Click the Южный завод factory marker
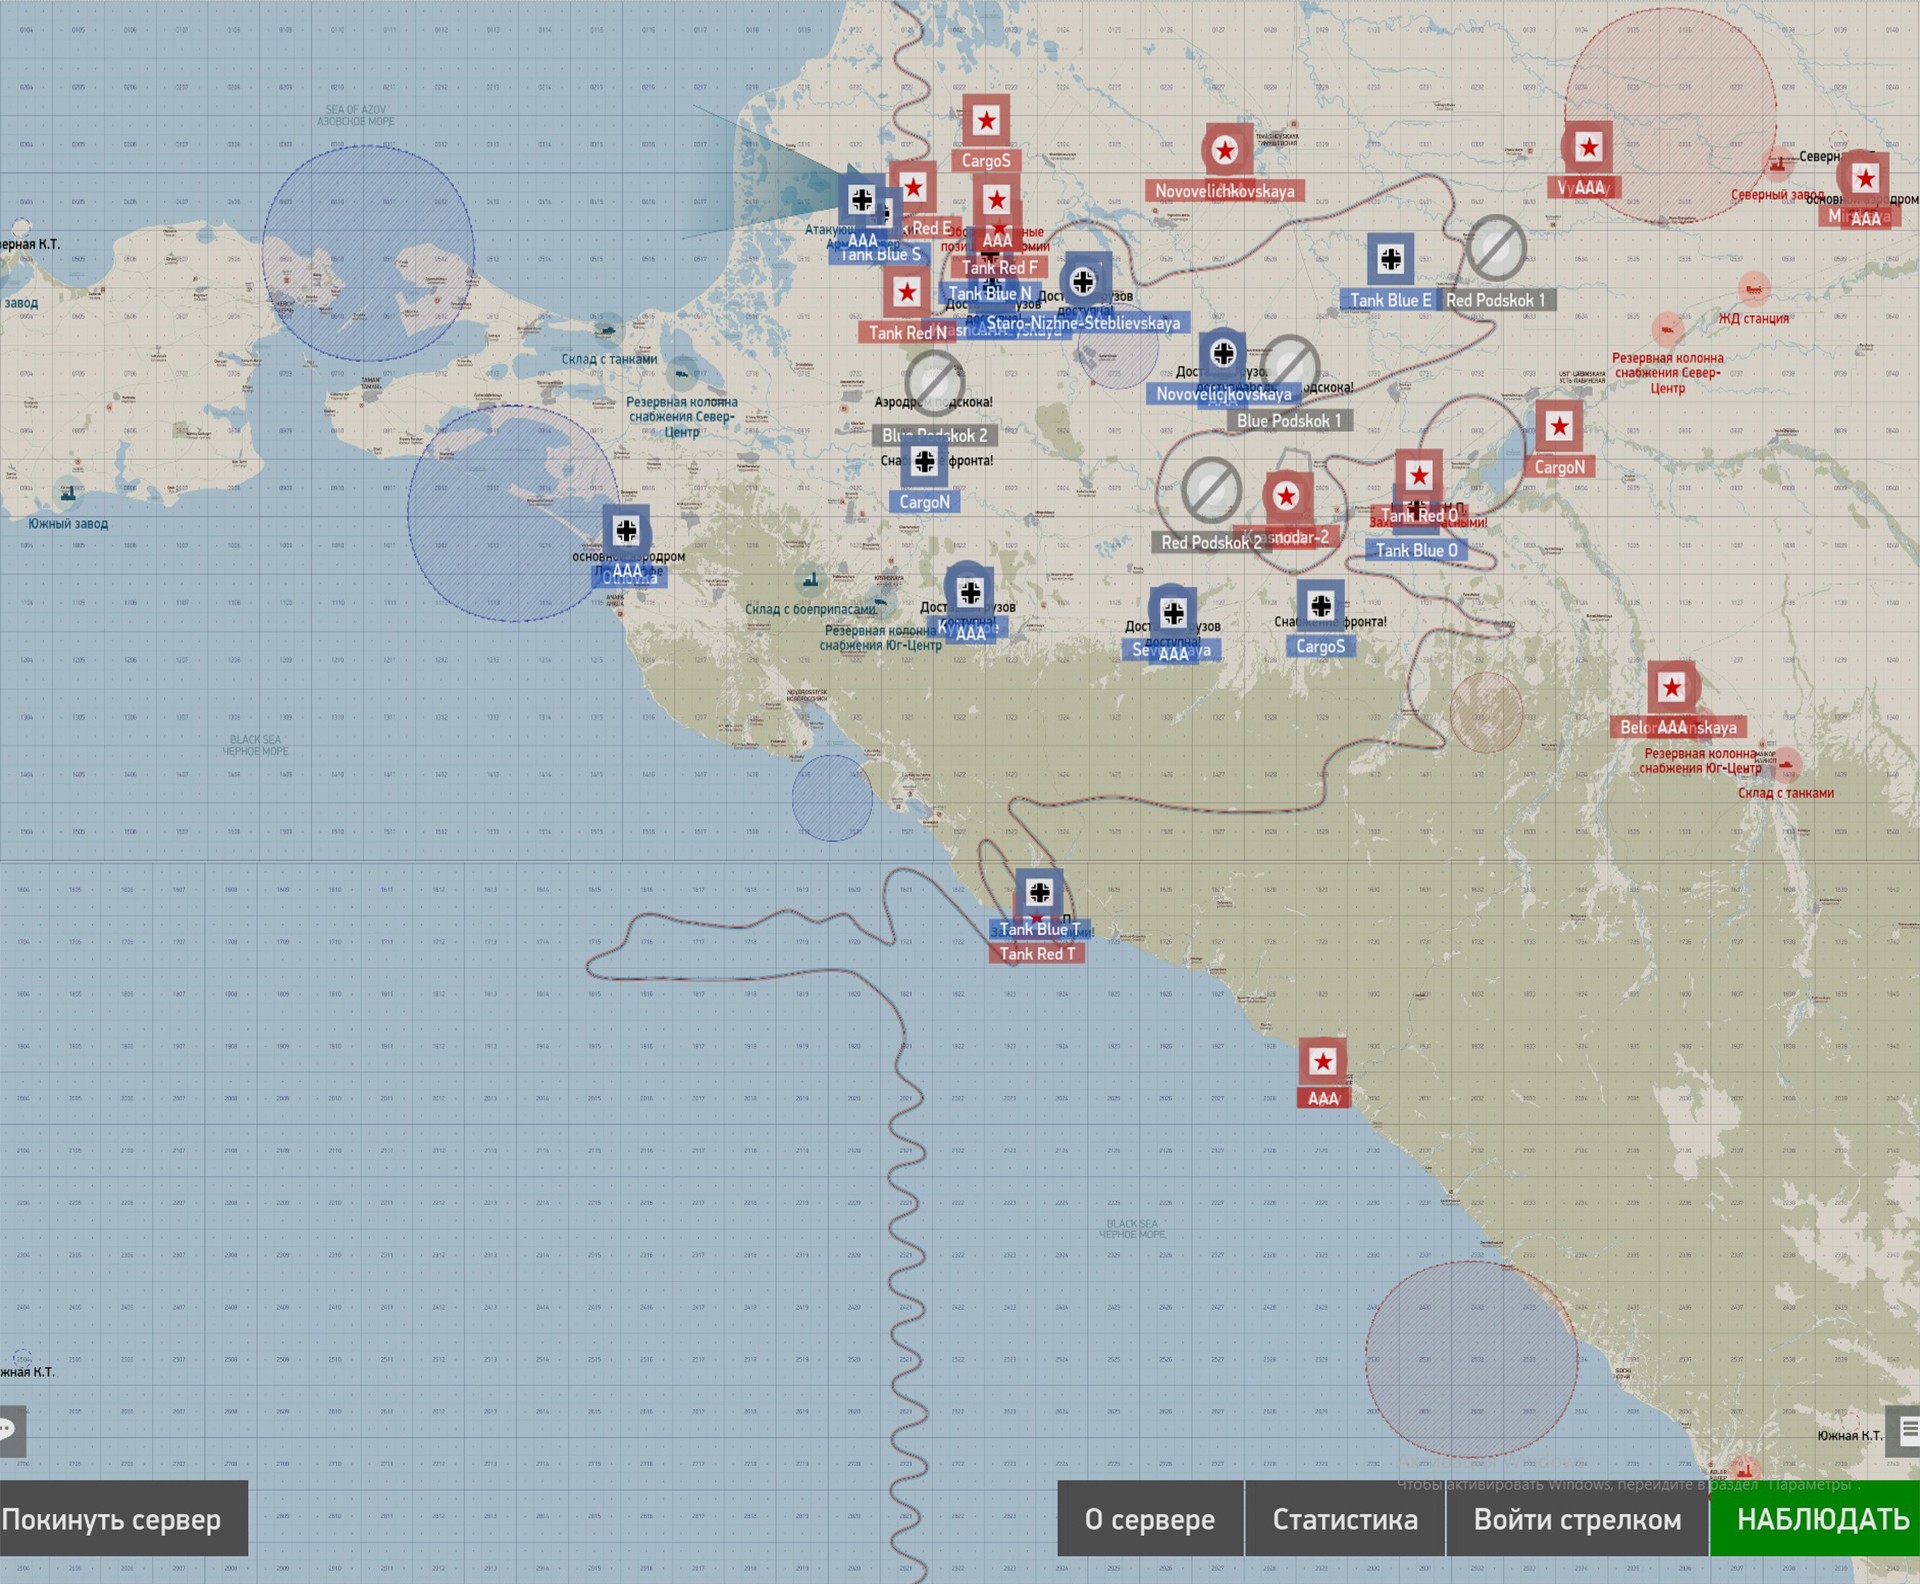Viewport: 1920px width, 1584px height. (x=68, y=494)
